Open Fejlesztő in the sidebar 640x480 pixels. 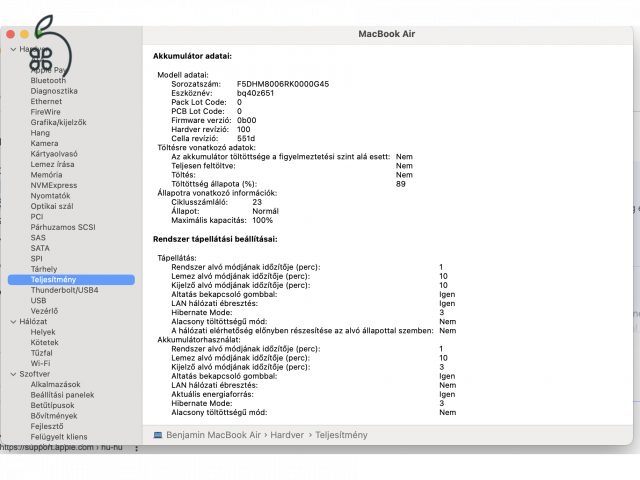pyautogui.click(x=47, y=427)
